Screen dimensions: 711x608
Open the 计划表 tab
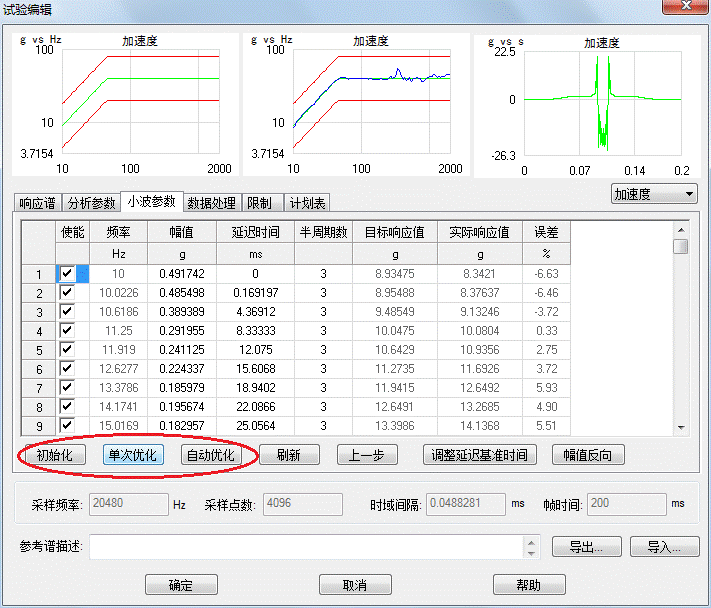pos(307,203)
